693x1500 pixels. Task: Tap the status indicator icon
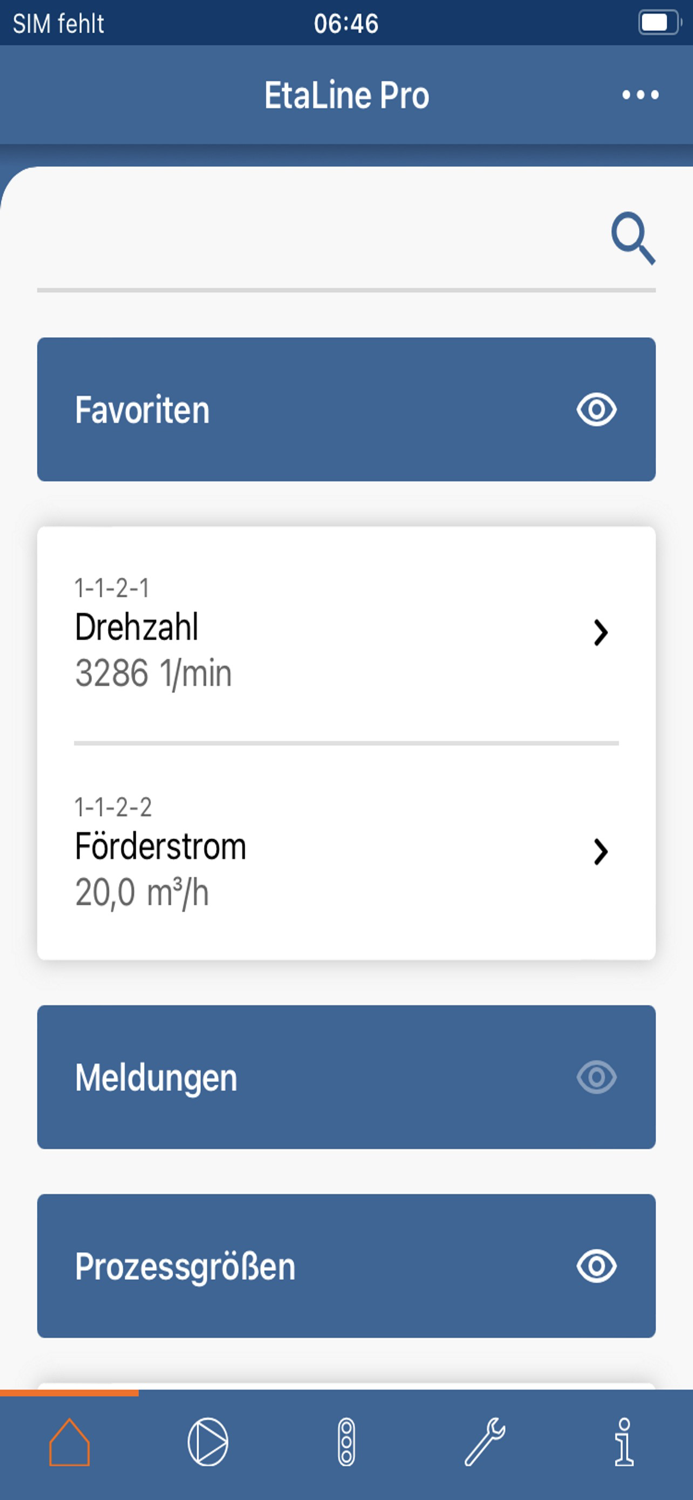point(346,1441)
